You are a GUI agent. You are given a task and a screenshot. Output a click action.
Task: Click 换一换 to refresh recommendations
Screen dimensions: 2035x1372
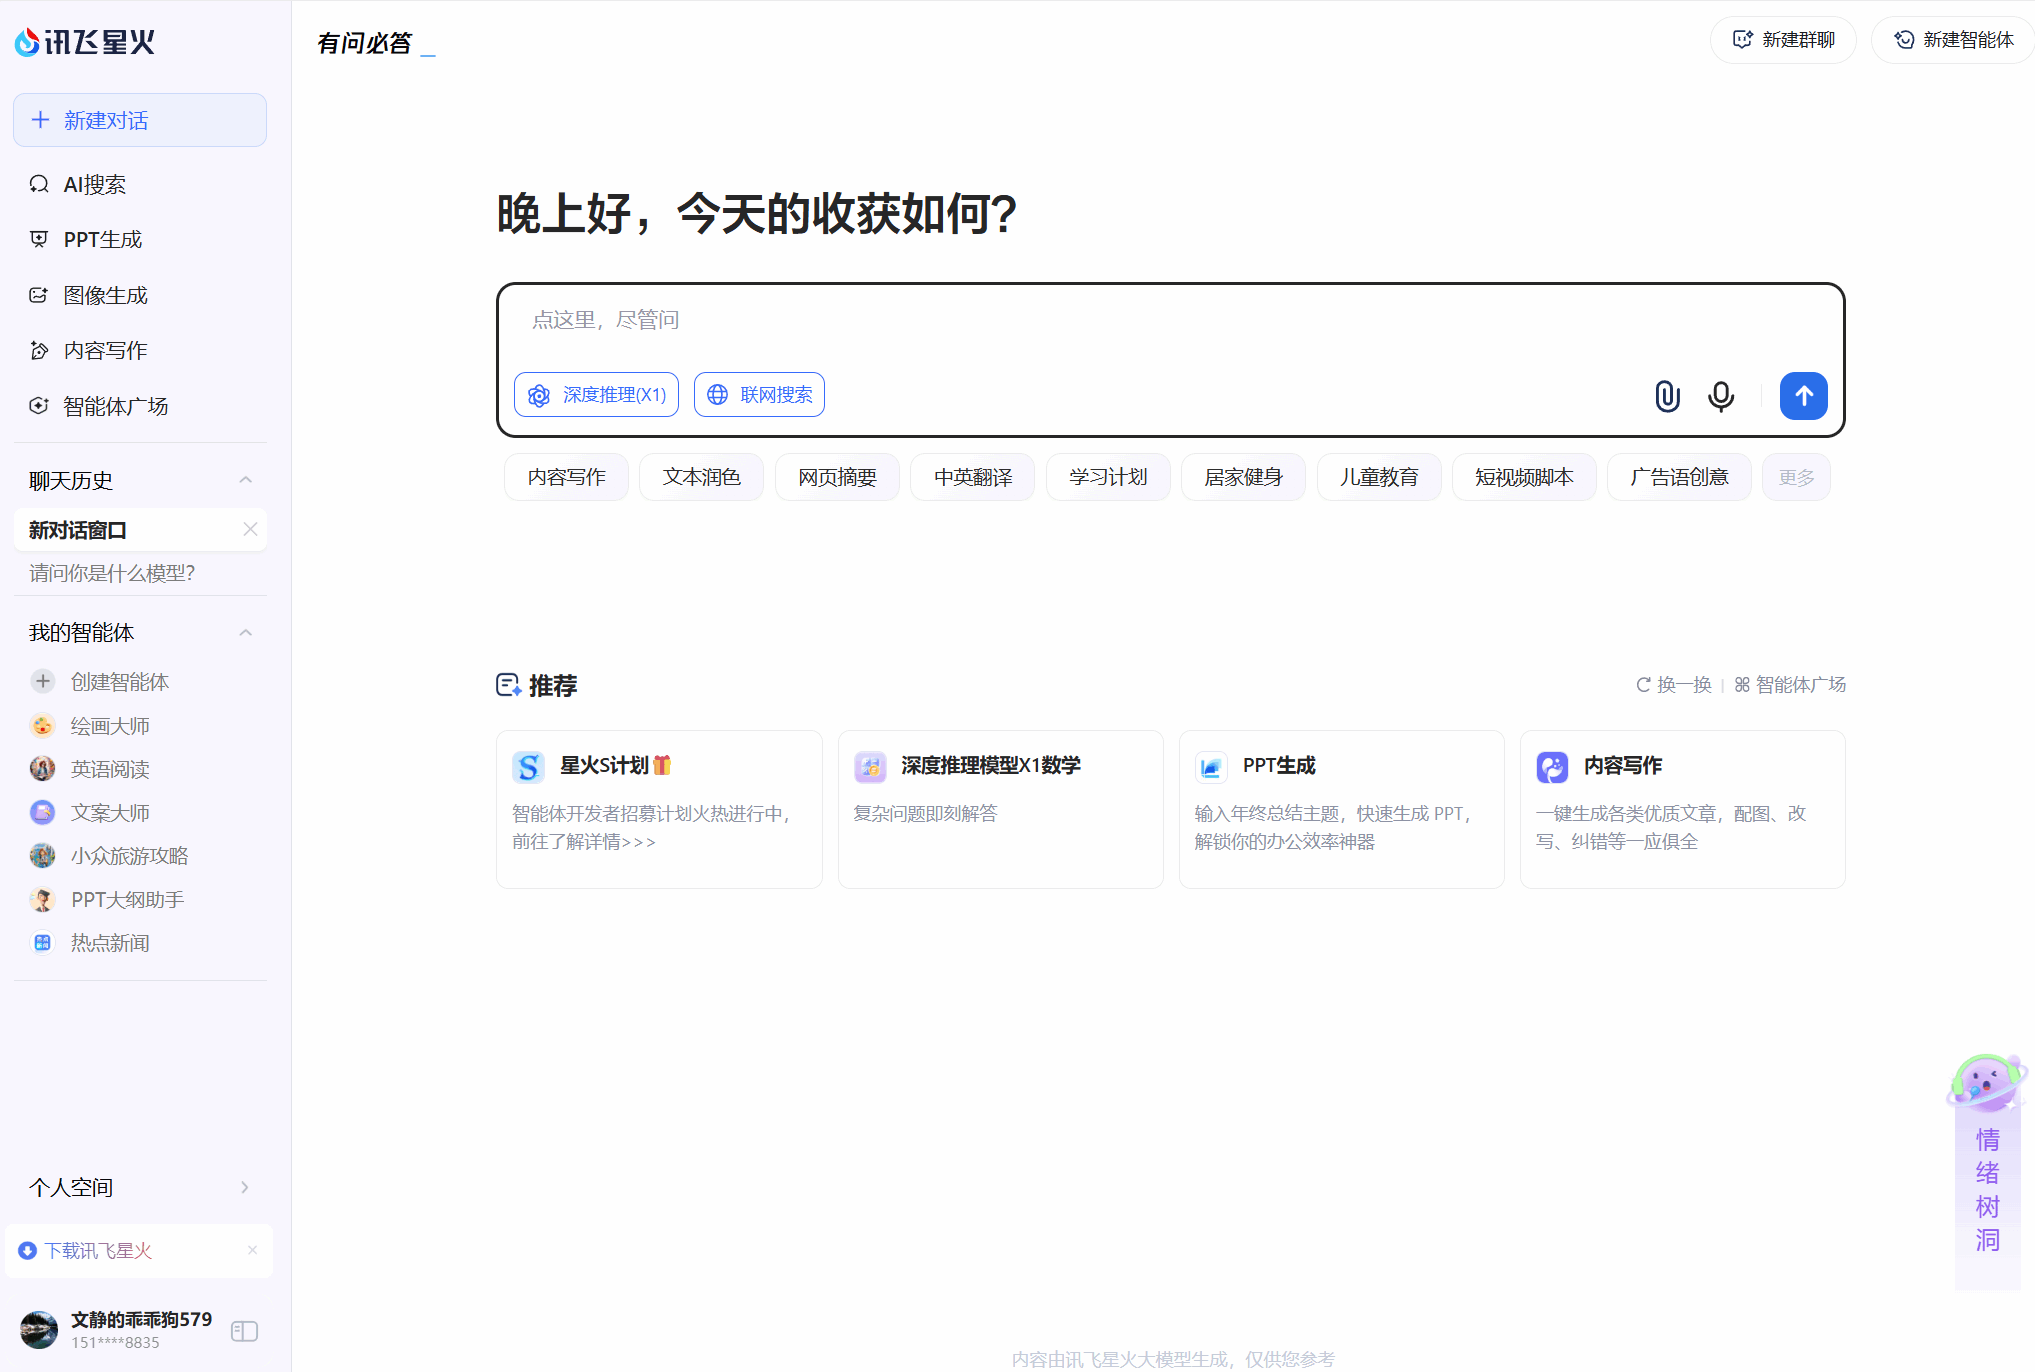point(1674,685)
